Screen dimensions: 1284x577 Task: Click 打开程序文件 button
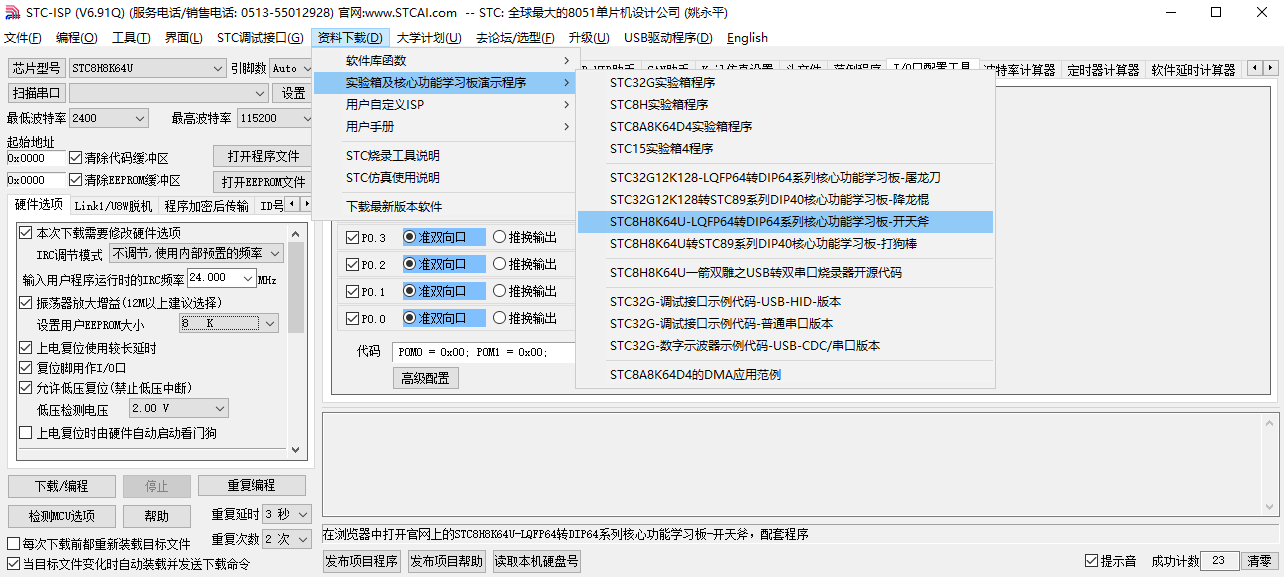tap(263, 156)
